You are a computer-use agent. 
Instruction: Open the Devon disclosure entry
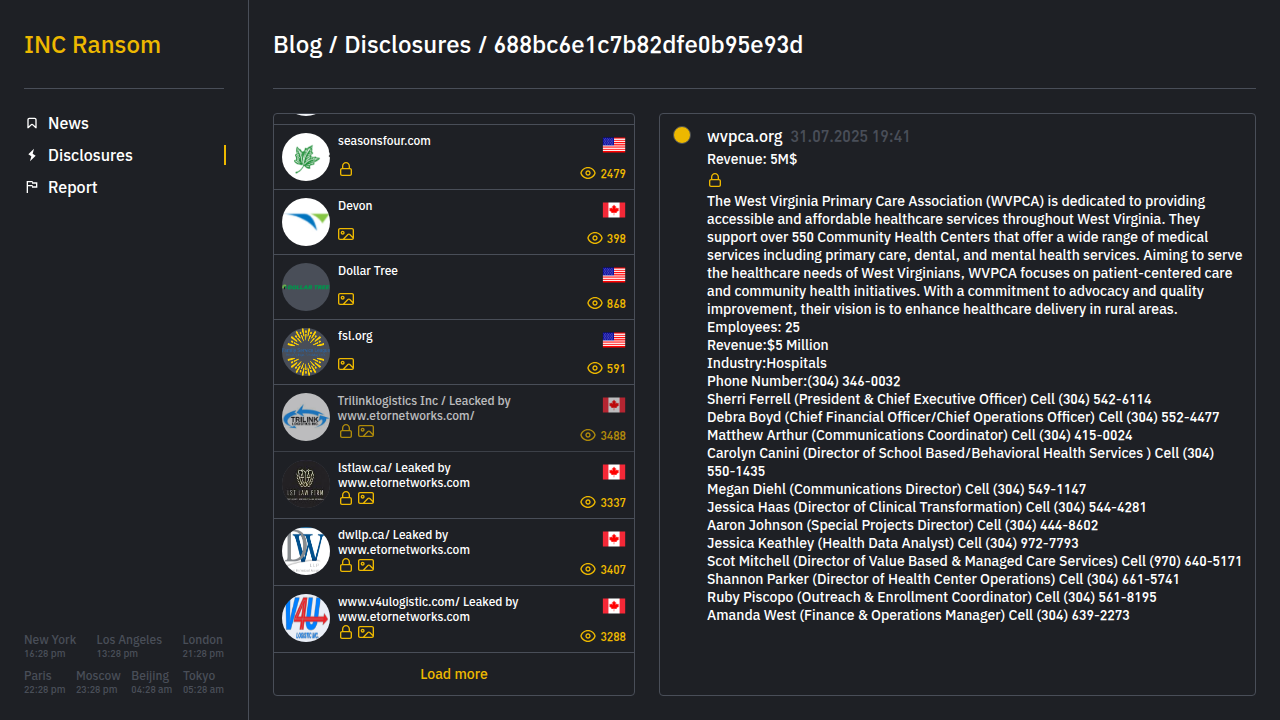coord(454,222)
